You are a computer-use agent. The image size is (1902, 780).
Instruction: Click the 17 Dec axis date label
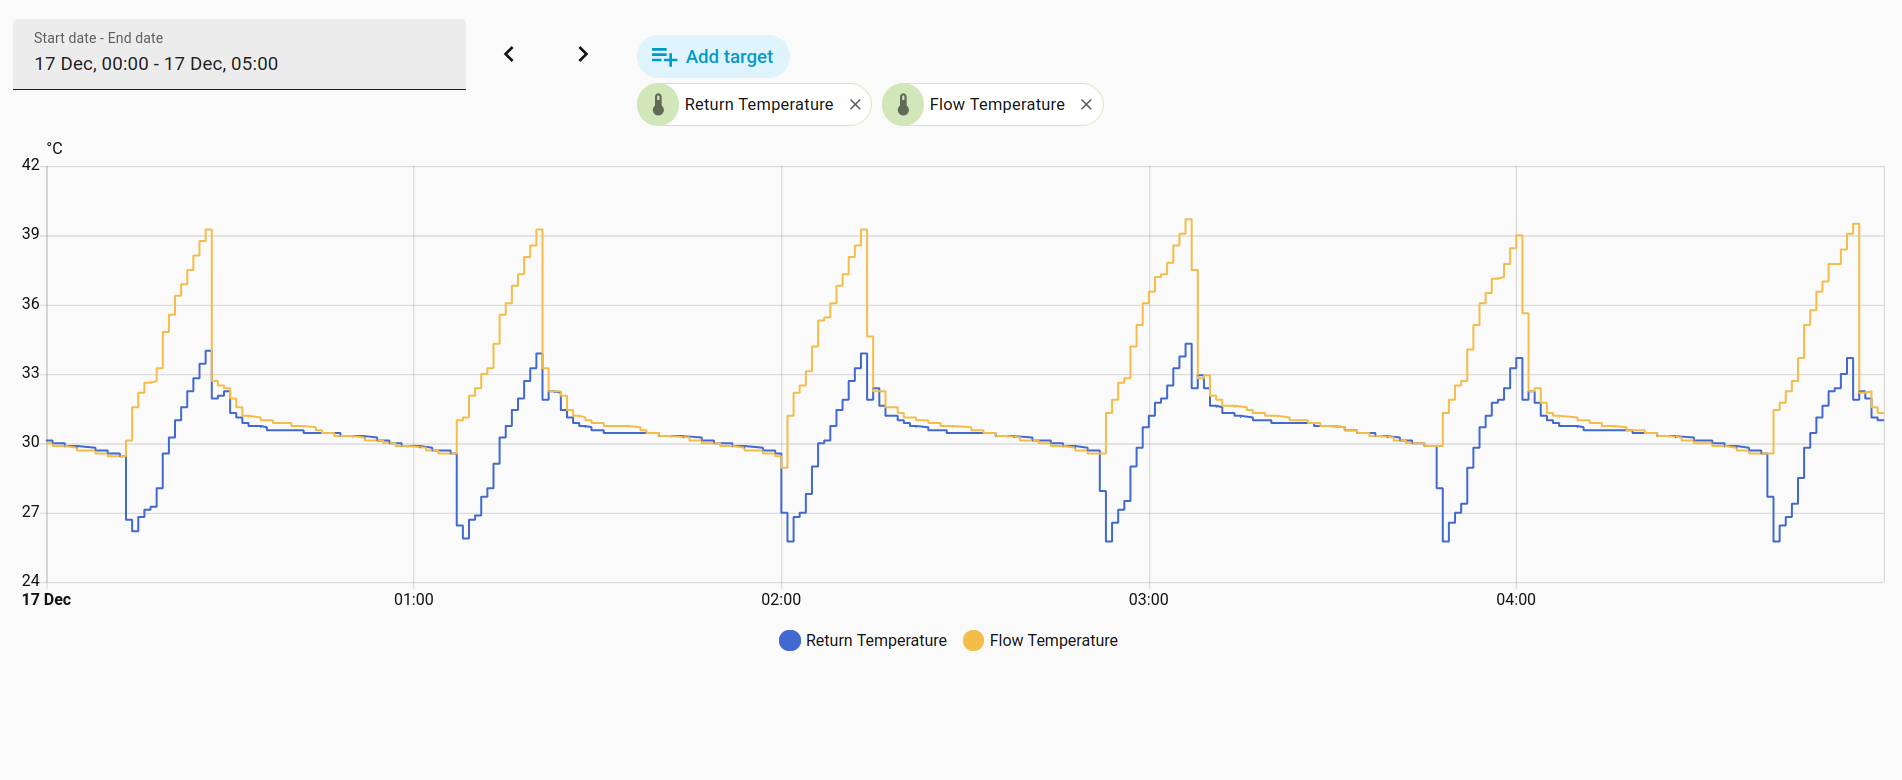(x=47, y=599)
